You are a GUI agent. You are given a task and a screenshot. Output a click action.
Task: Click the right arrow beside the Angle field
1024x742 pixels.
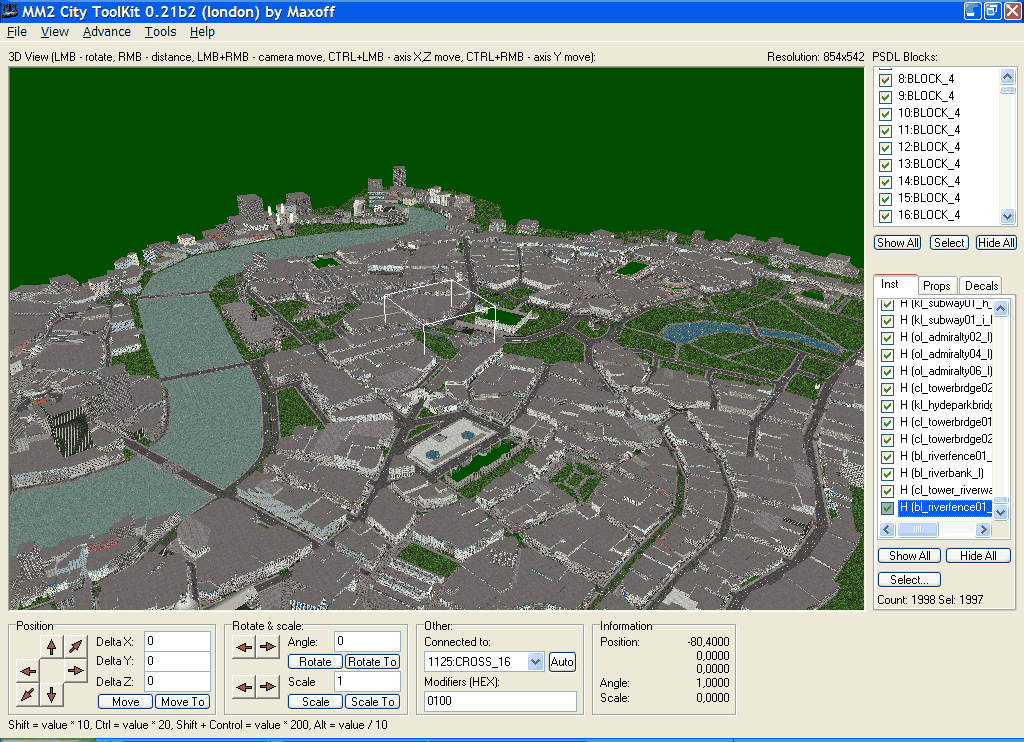[x=267, y=647]
